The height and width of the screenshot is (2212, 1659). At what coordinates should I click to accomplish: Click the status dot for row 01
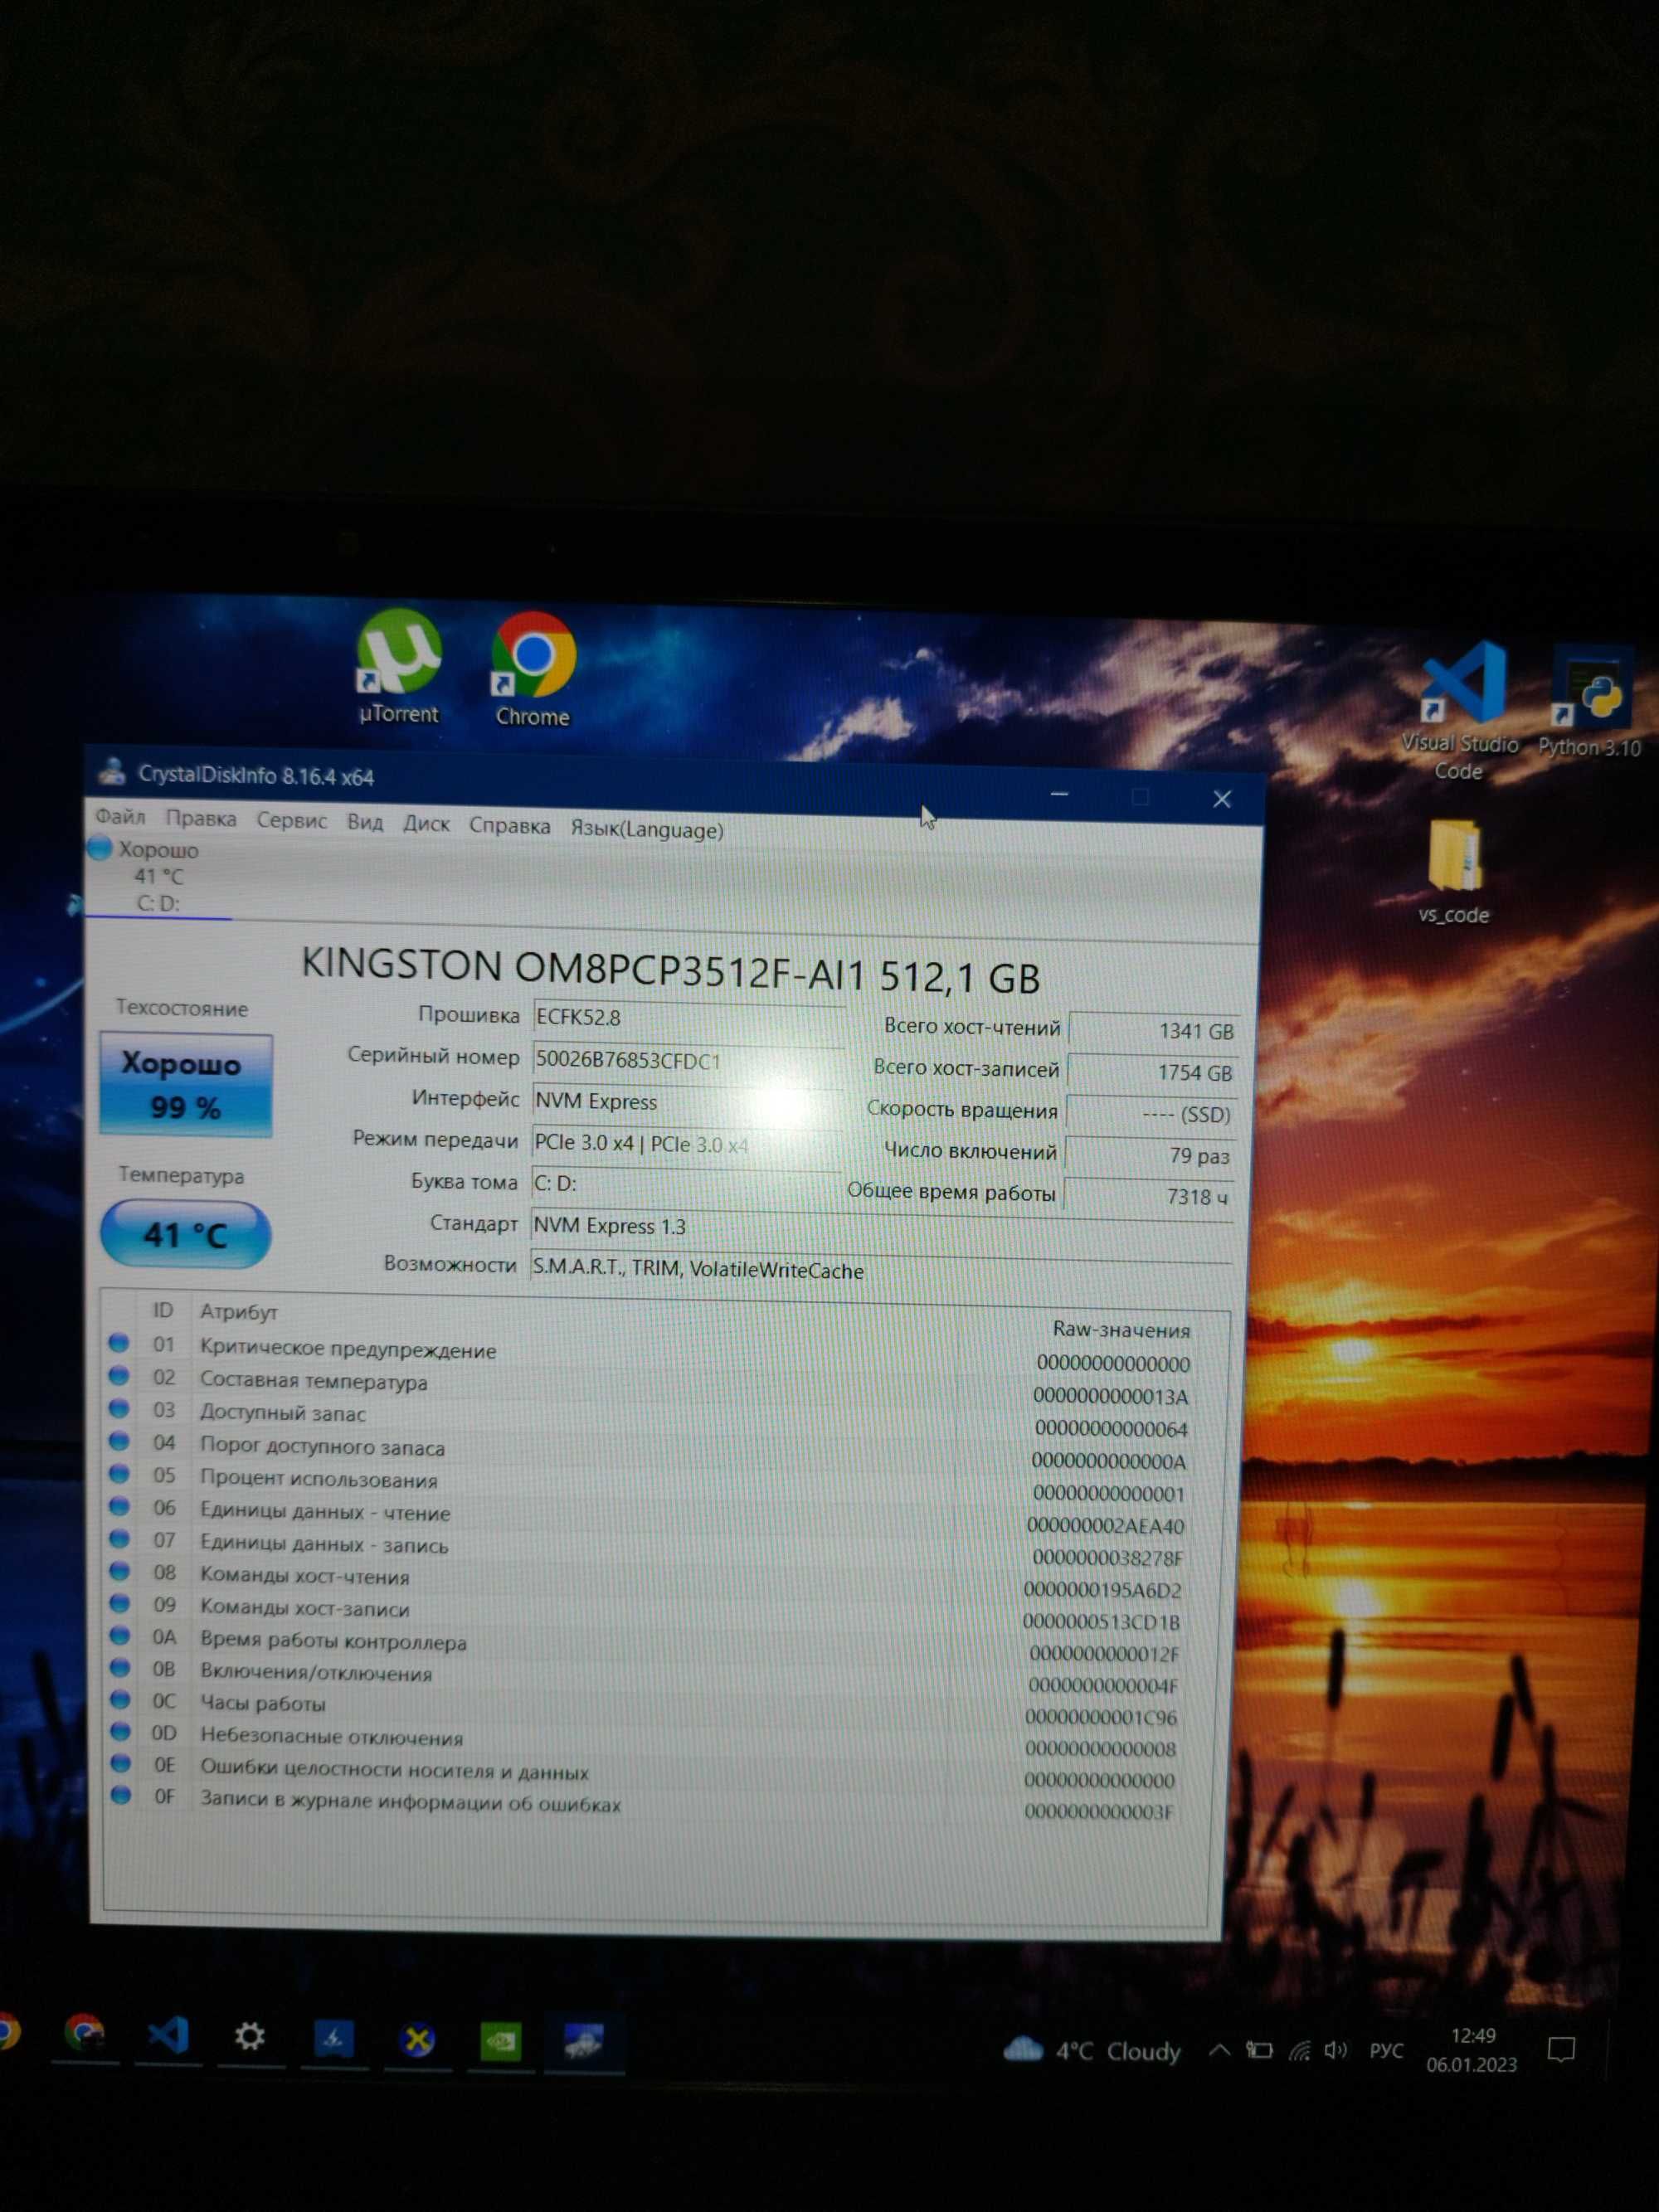(x=119, y=1342)
